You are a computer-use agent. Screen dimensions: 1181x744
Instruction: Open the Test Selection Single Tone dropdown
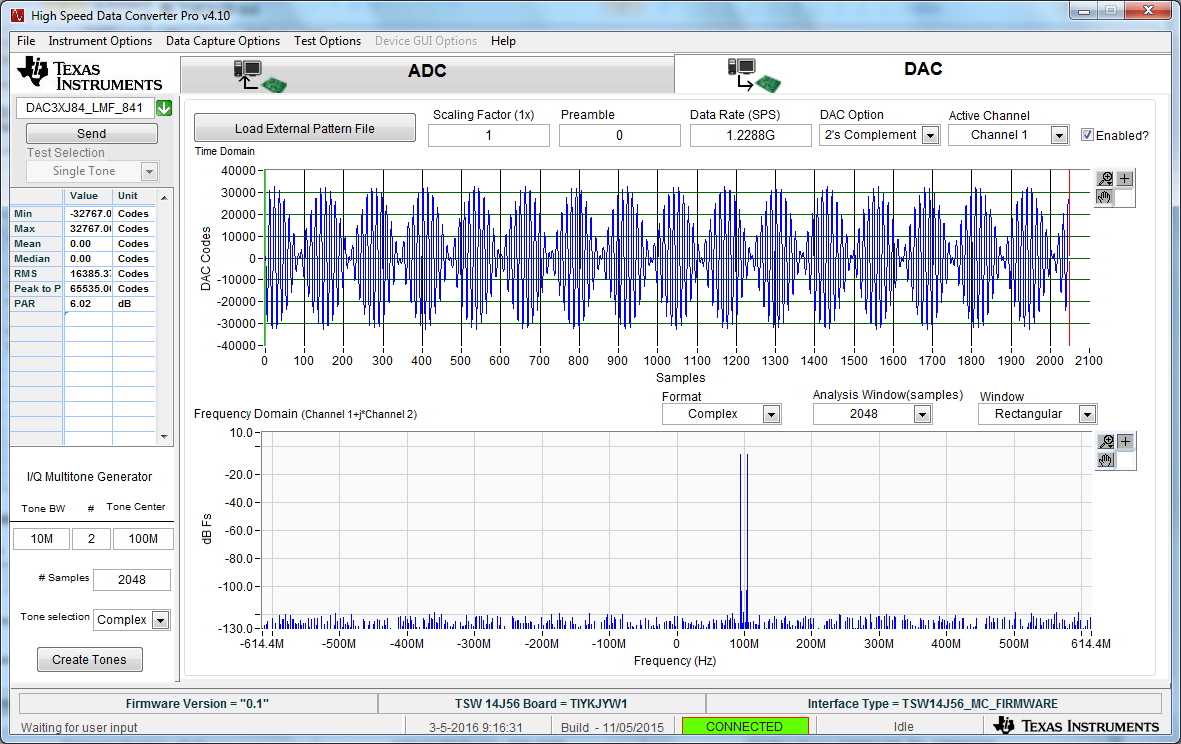[149, 172]
